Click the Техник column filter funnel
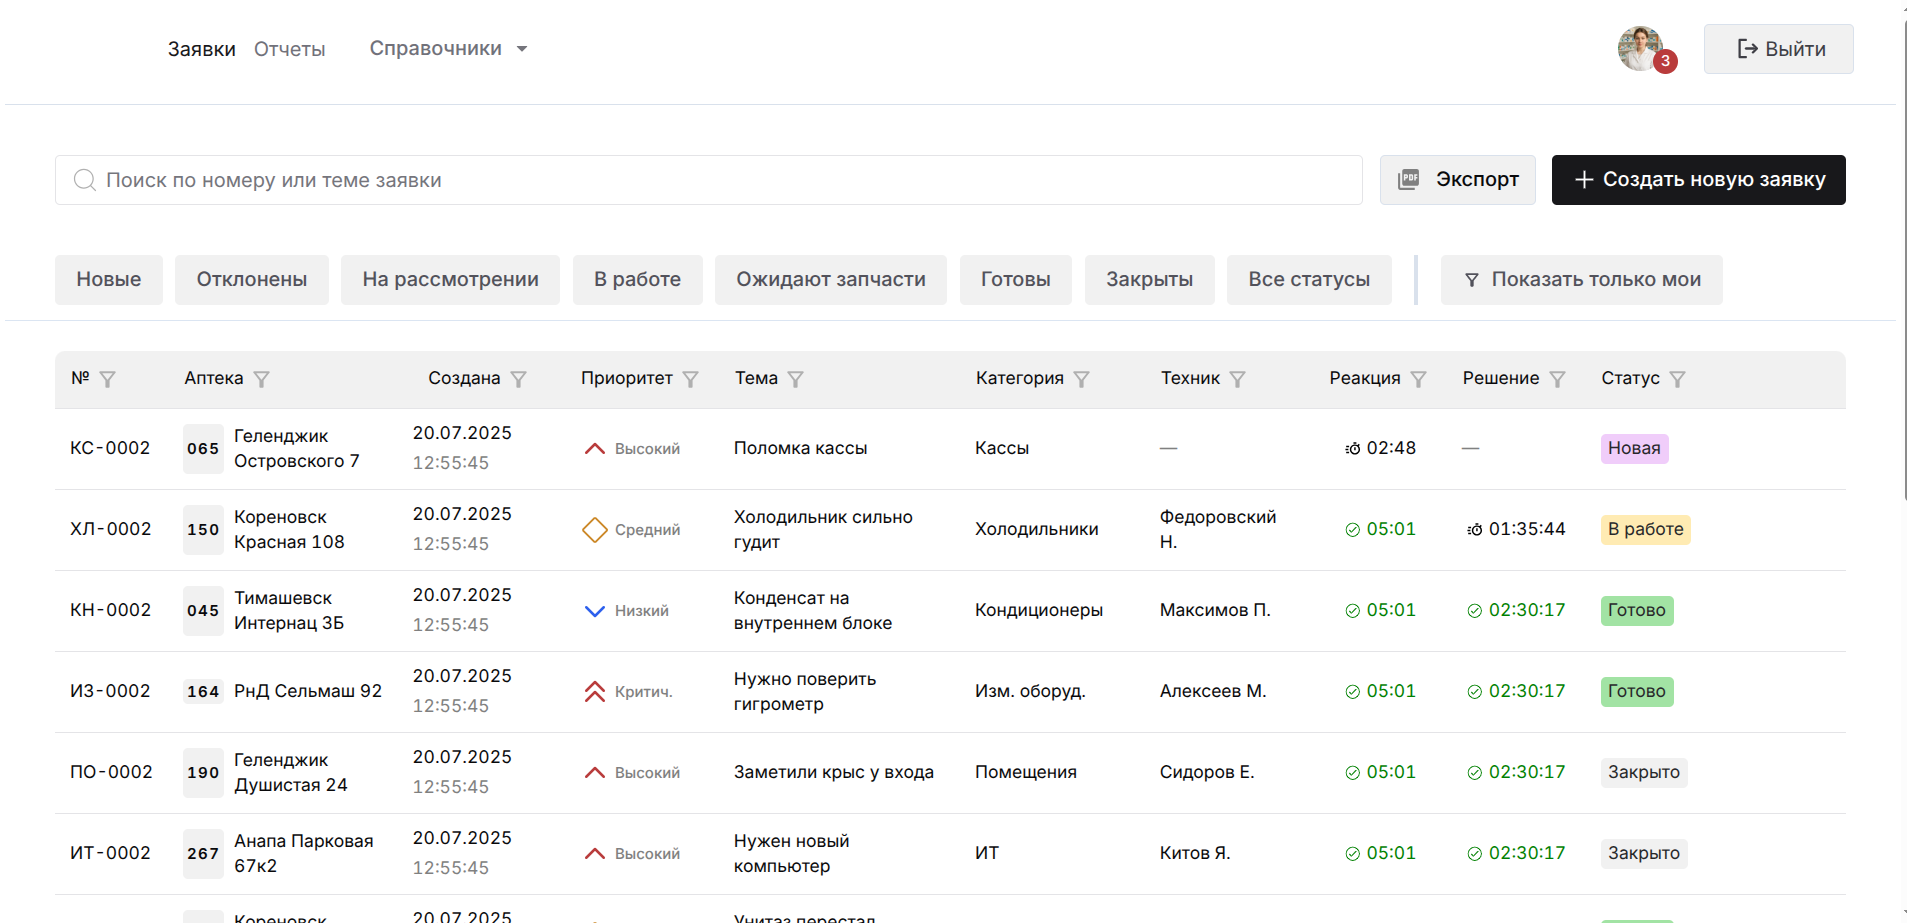The image size is (1907, 923). 1238,379
